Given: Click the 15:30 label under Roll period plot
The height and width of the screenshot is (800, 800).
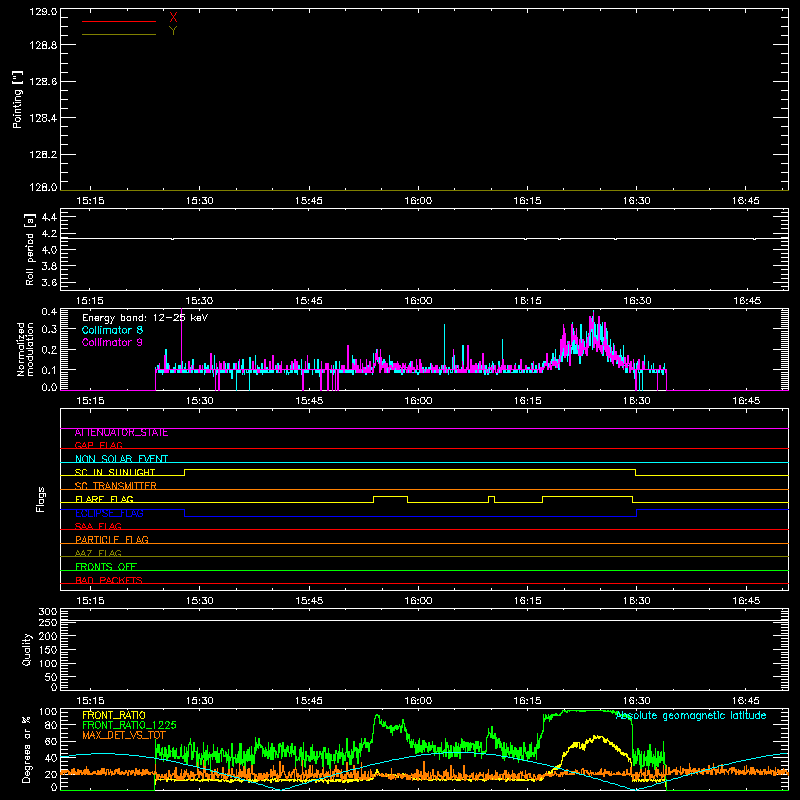Looking at the screenshot, I should [199, 301].
